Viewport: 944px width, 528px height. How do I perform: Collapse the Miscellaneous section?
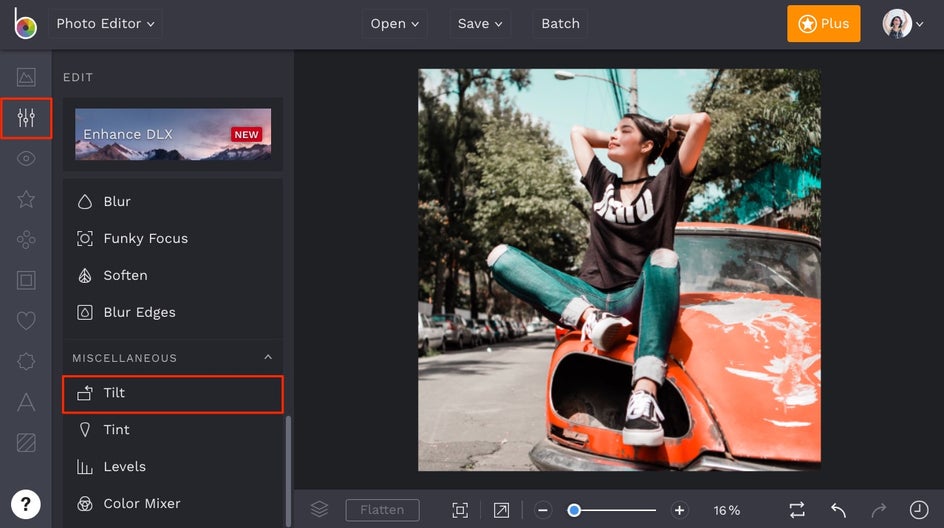tap(268, 357)
